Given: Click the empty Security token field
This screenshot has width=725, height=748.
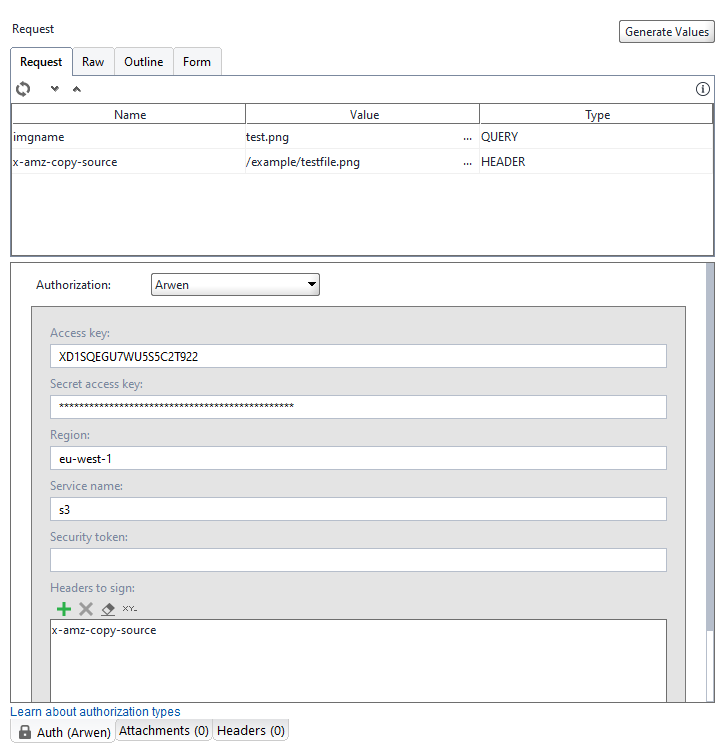Looking at the screenshot, I should (358, 560).
